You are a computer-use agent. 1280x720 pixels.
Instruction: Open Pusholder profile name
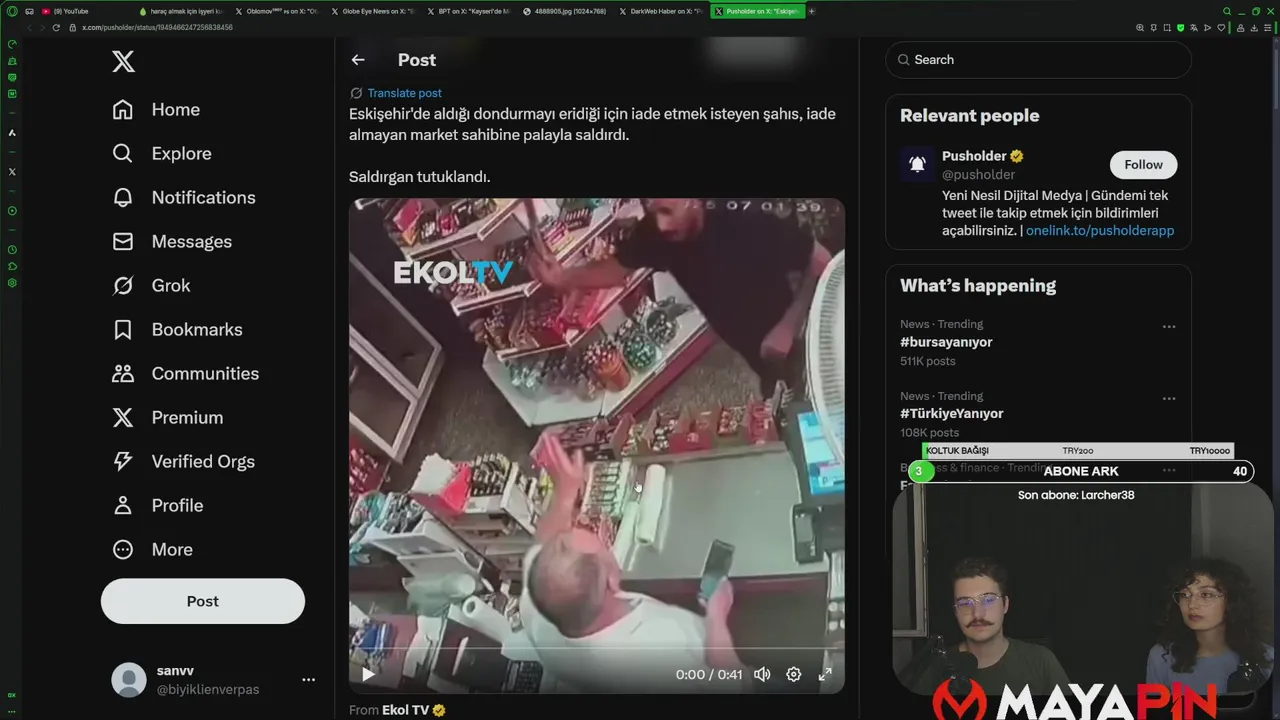(x=974, y=156)
